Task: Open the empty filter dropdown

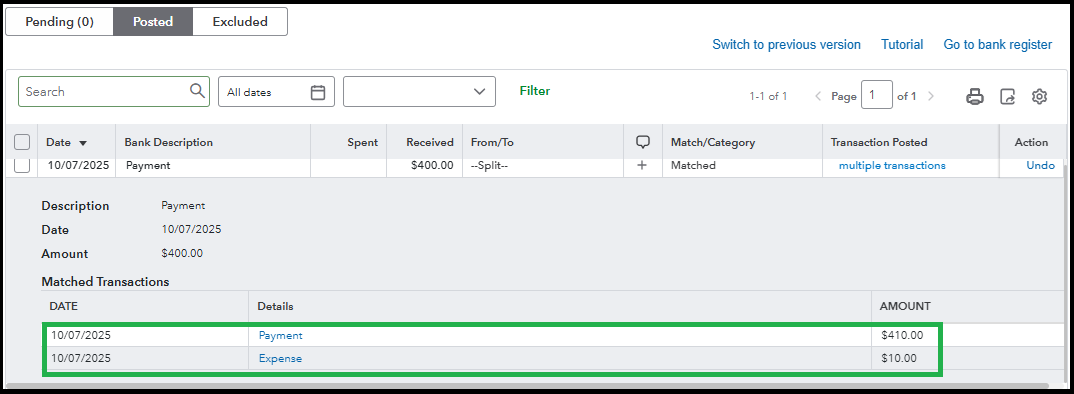Action: pyautogui.click(x=419, y=92)
